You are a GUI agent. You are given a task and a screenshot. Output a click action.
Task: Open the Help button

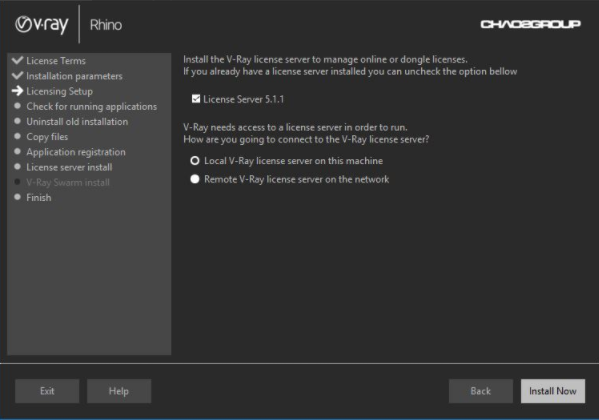tap(119, 391)
